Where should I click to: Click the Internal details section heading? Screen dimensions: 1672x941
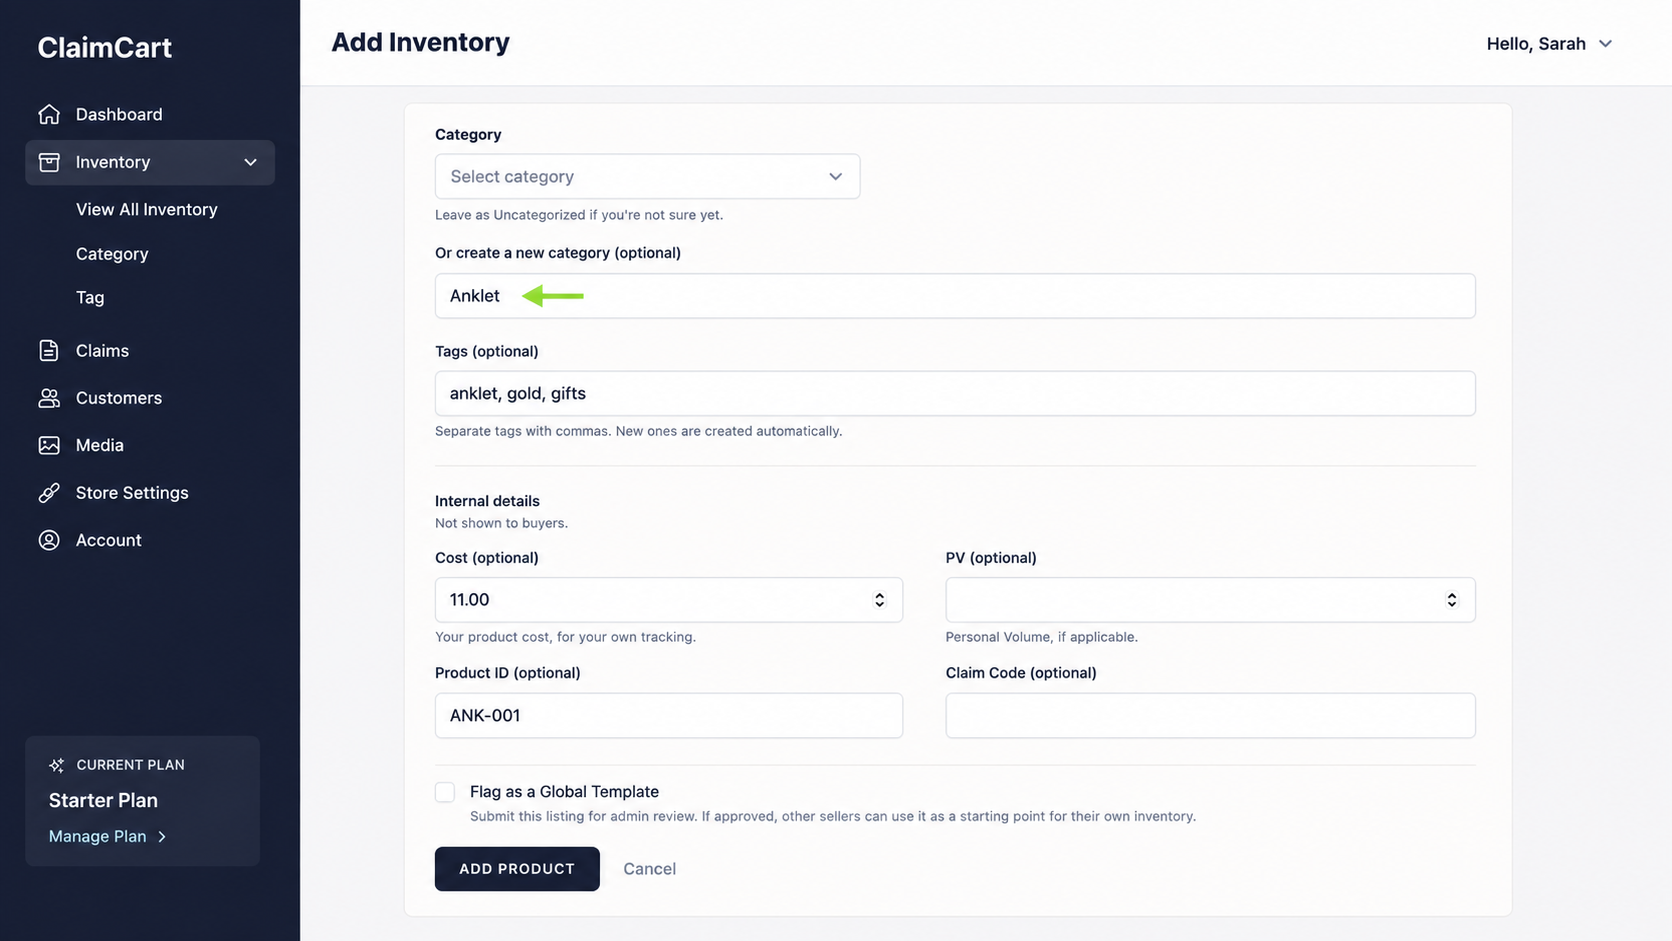pos(487,501)
